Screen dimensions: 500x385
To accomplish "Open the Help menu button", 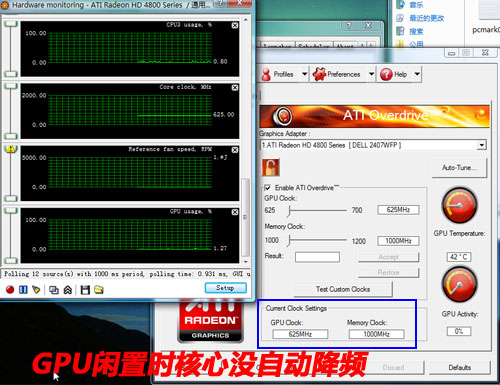I will tap(394, 74).
